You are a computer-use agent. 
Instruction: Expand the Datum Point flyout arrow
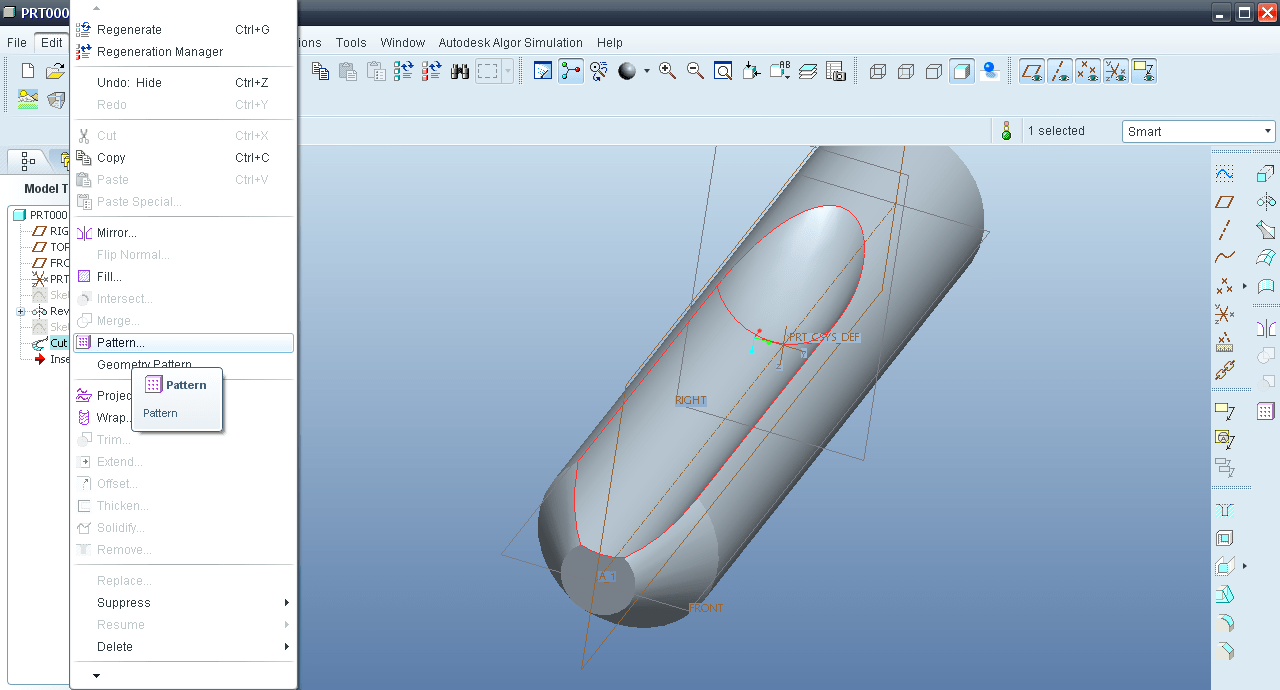[1244, 286]
